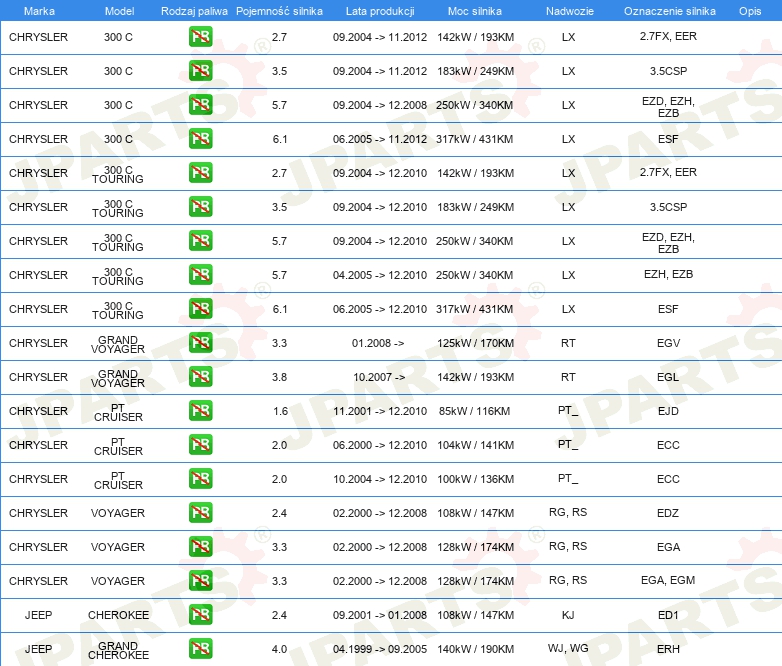This screenshot has height=666, width=782.
Task: Click fuel icon in 300 C 2.7FX, EER row ending 11.2012
Action: tap(200, 36)
